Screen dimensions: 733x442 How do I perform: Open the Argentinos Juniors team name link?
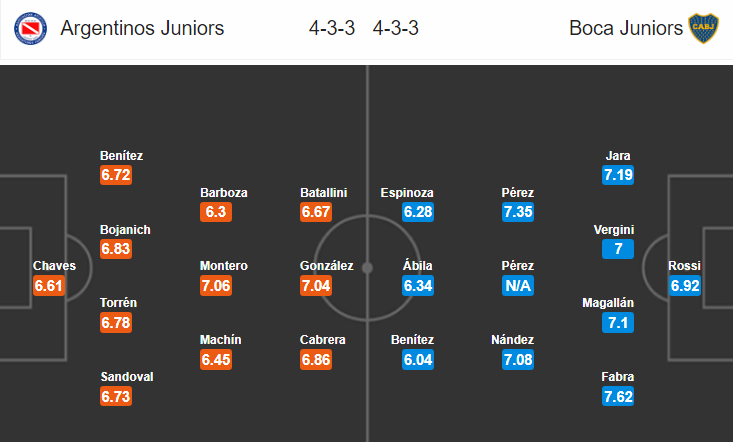142,28
